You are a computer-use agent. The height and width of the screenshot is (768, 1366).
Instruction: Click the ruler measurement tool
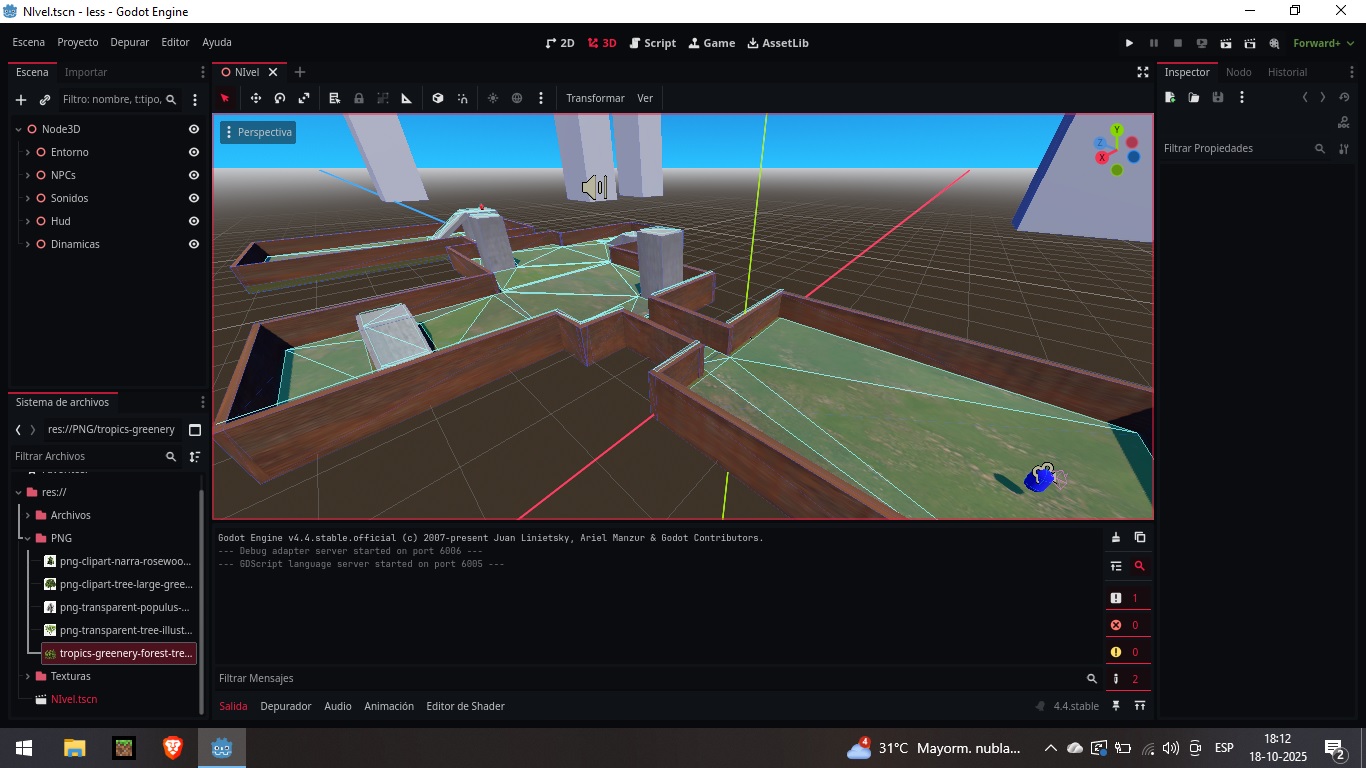tap(407, 98)
